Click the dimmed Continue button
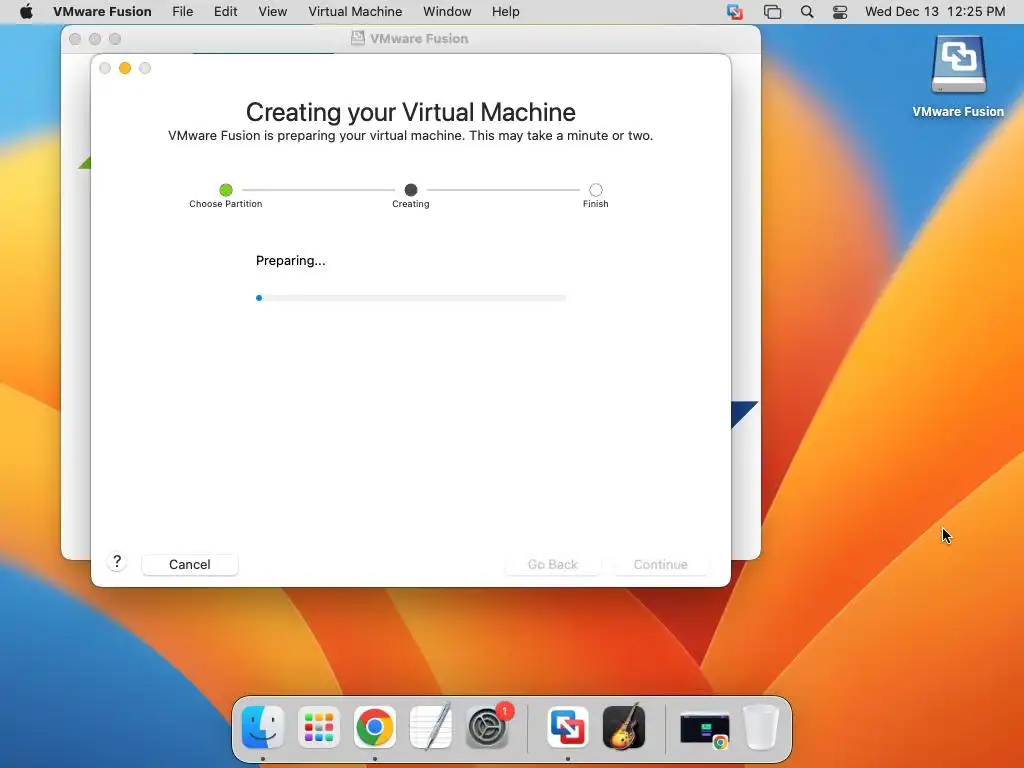The image size is (1024, 768). point(660,564)
